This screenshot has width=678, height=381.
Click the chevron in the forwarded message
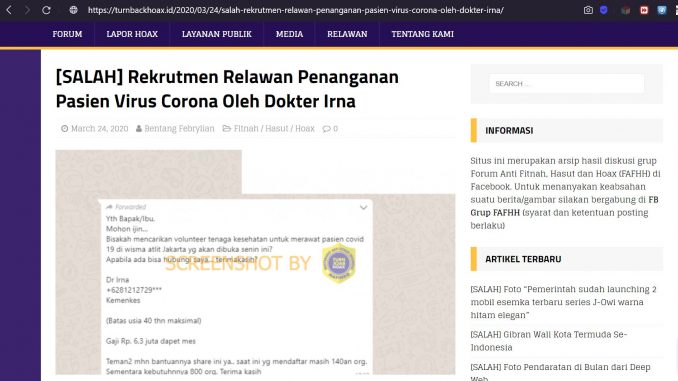pyautogui.click(x=364, y=208)
